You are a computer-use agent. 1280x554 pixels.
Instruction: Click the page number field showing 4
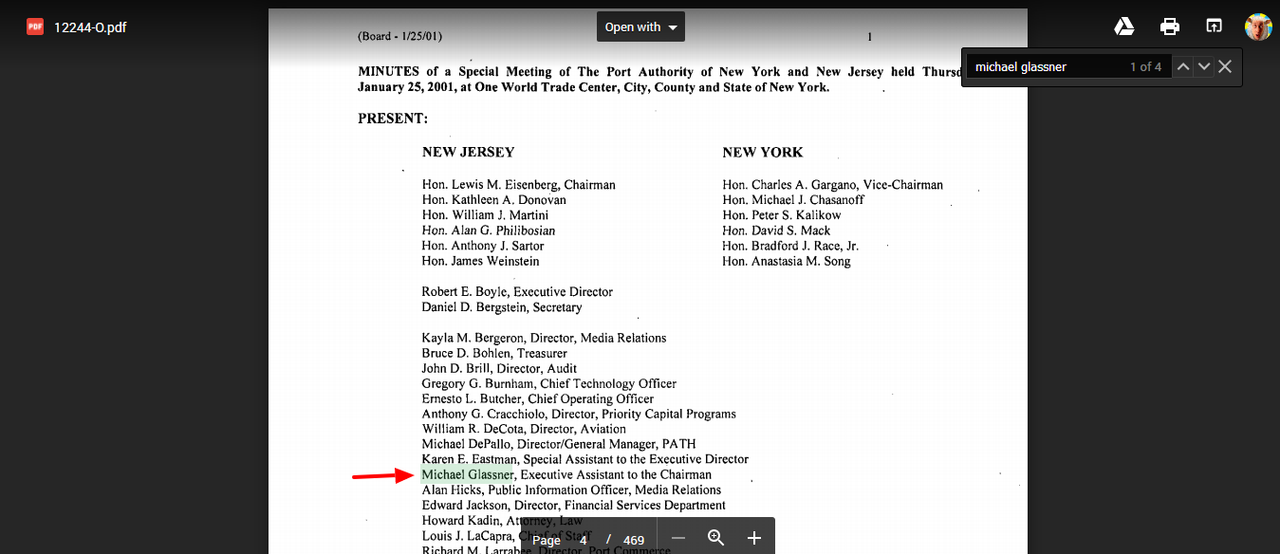point(583,540)
